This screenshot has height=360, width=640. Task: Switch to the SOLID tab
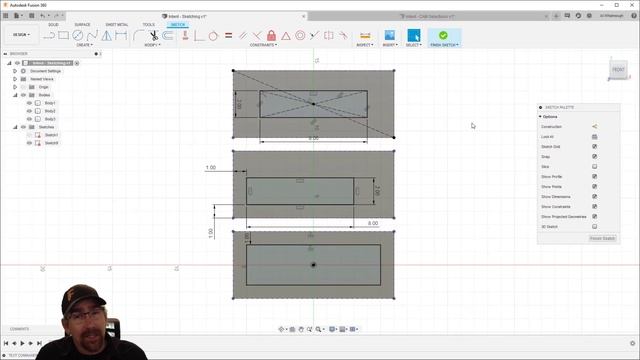click(53, 25)
